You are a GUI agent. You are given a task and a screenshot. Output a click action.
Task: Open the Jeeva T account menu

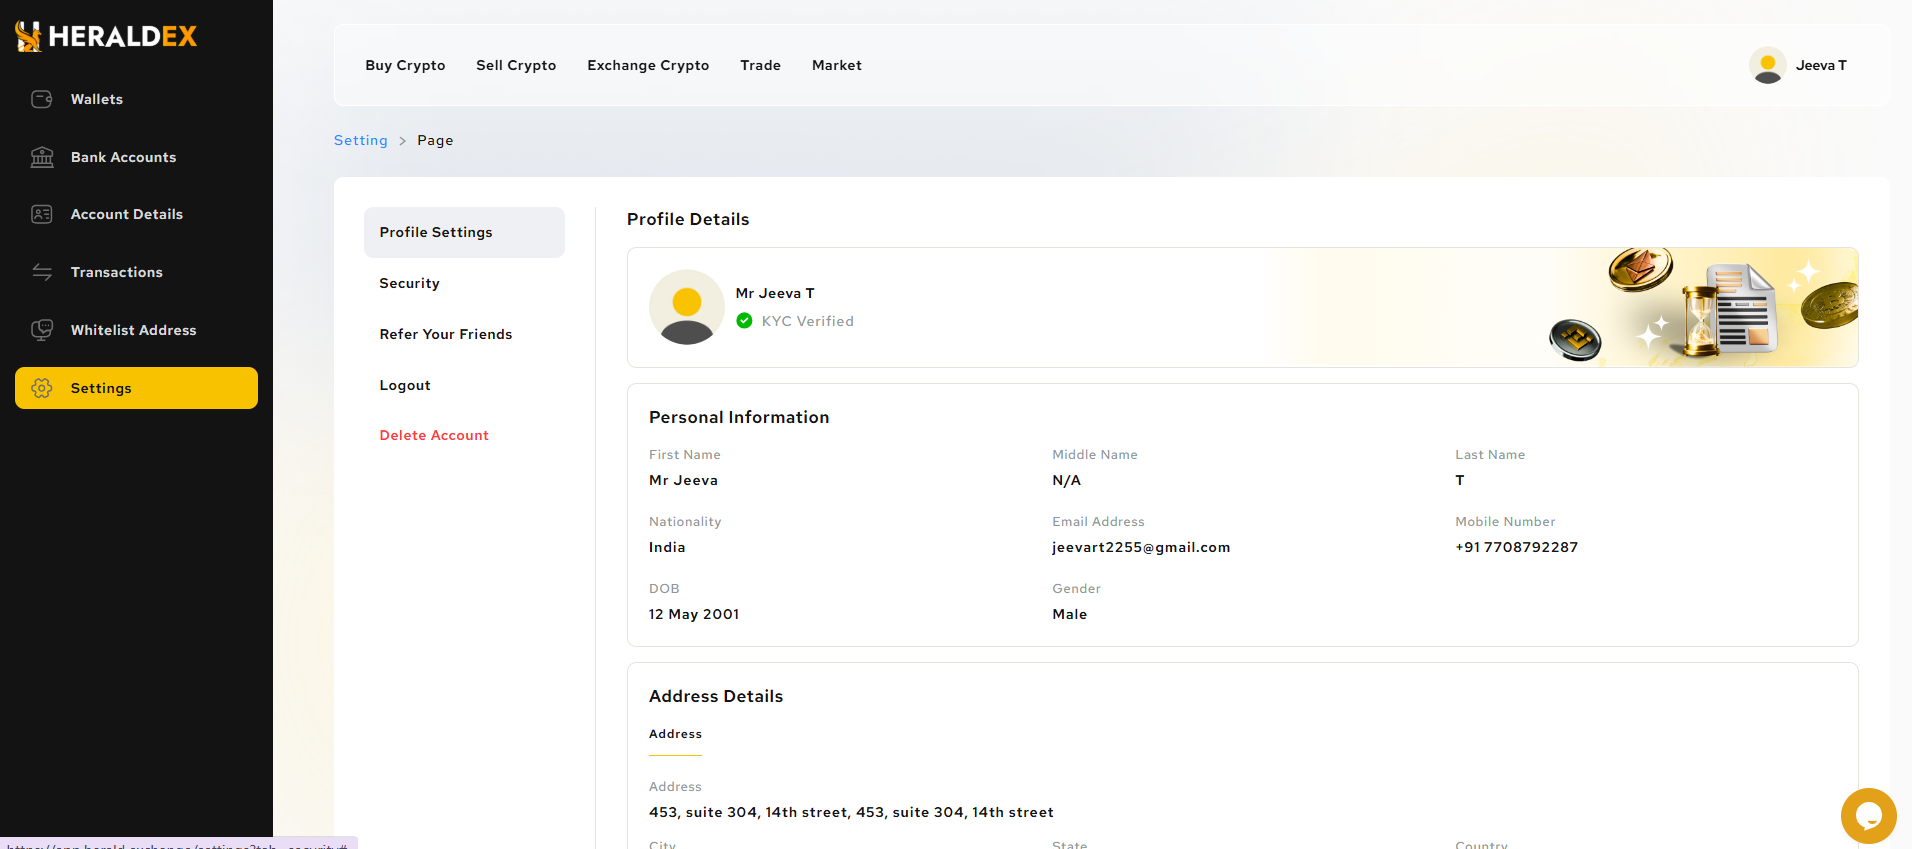tap(1820, 65)
